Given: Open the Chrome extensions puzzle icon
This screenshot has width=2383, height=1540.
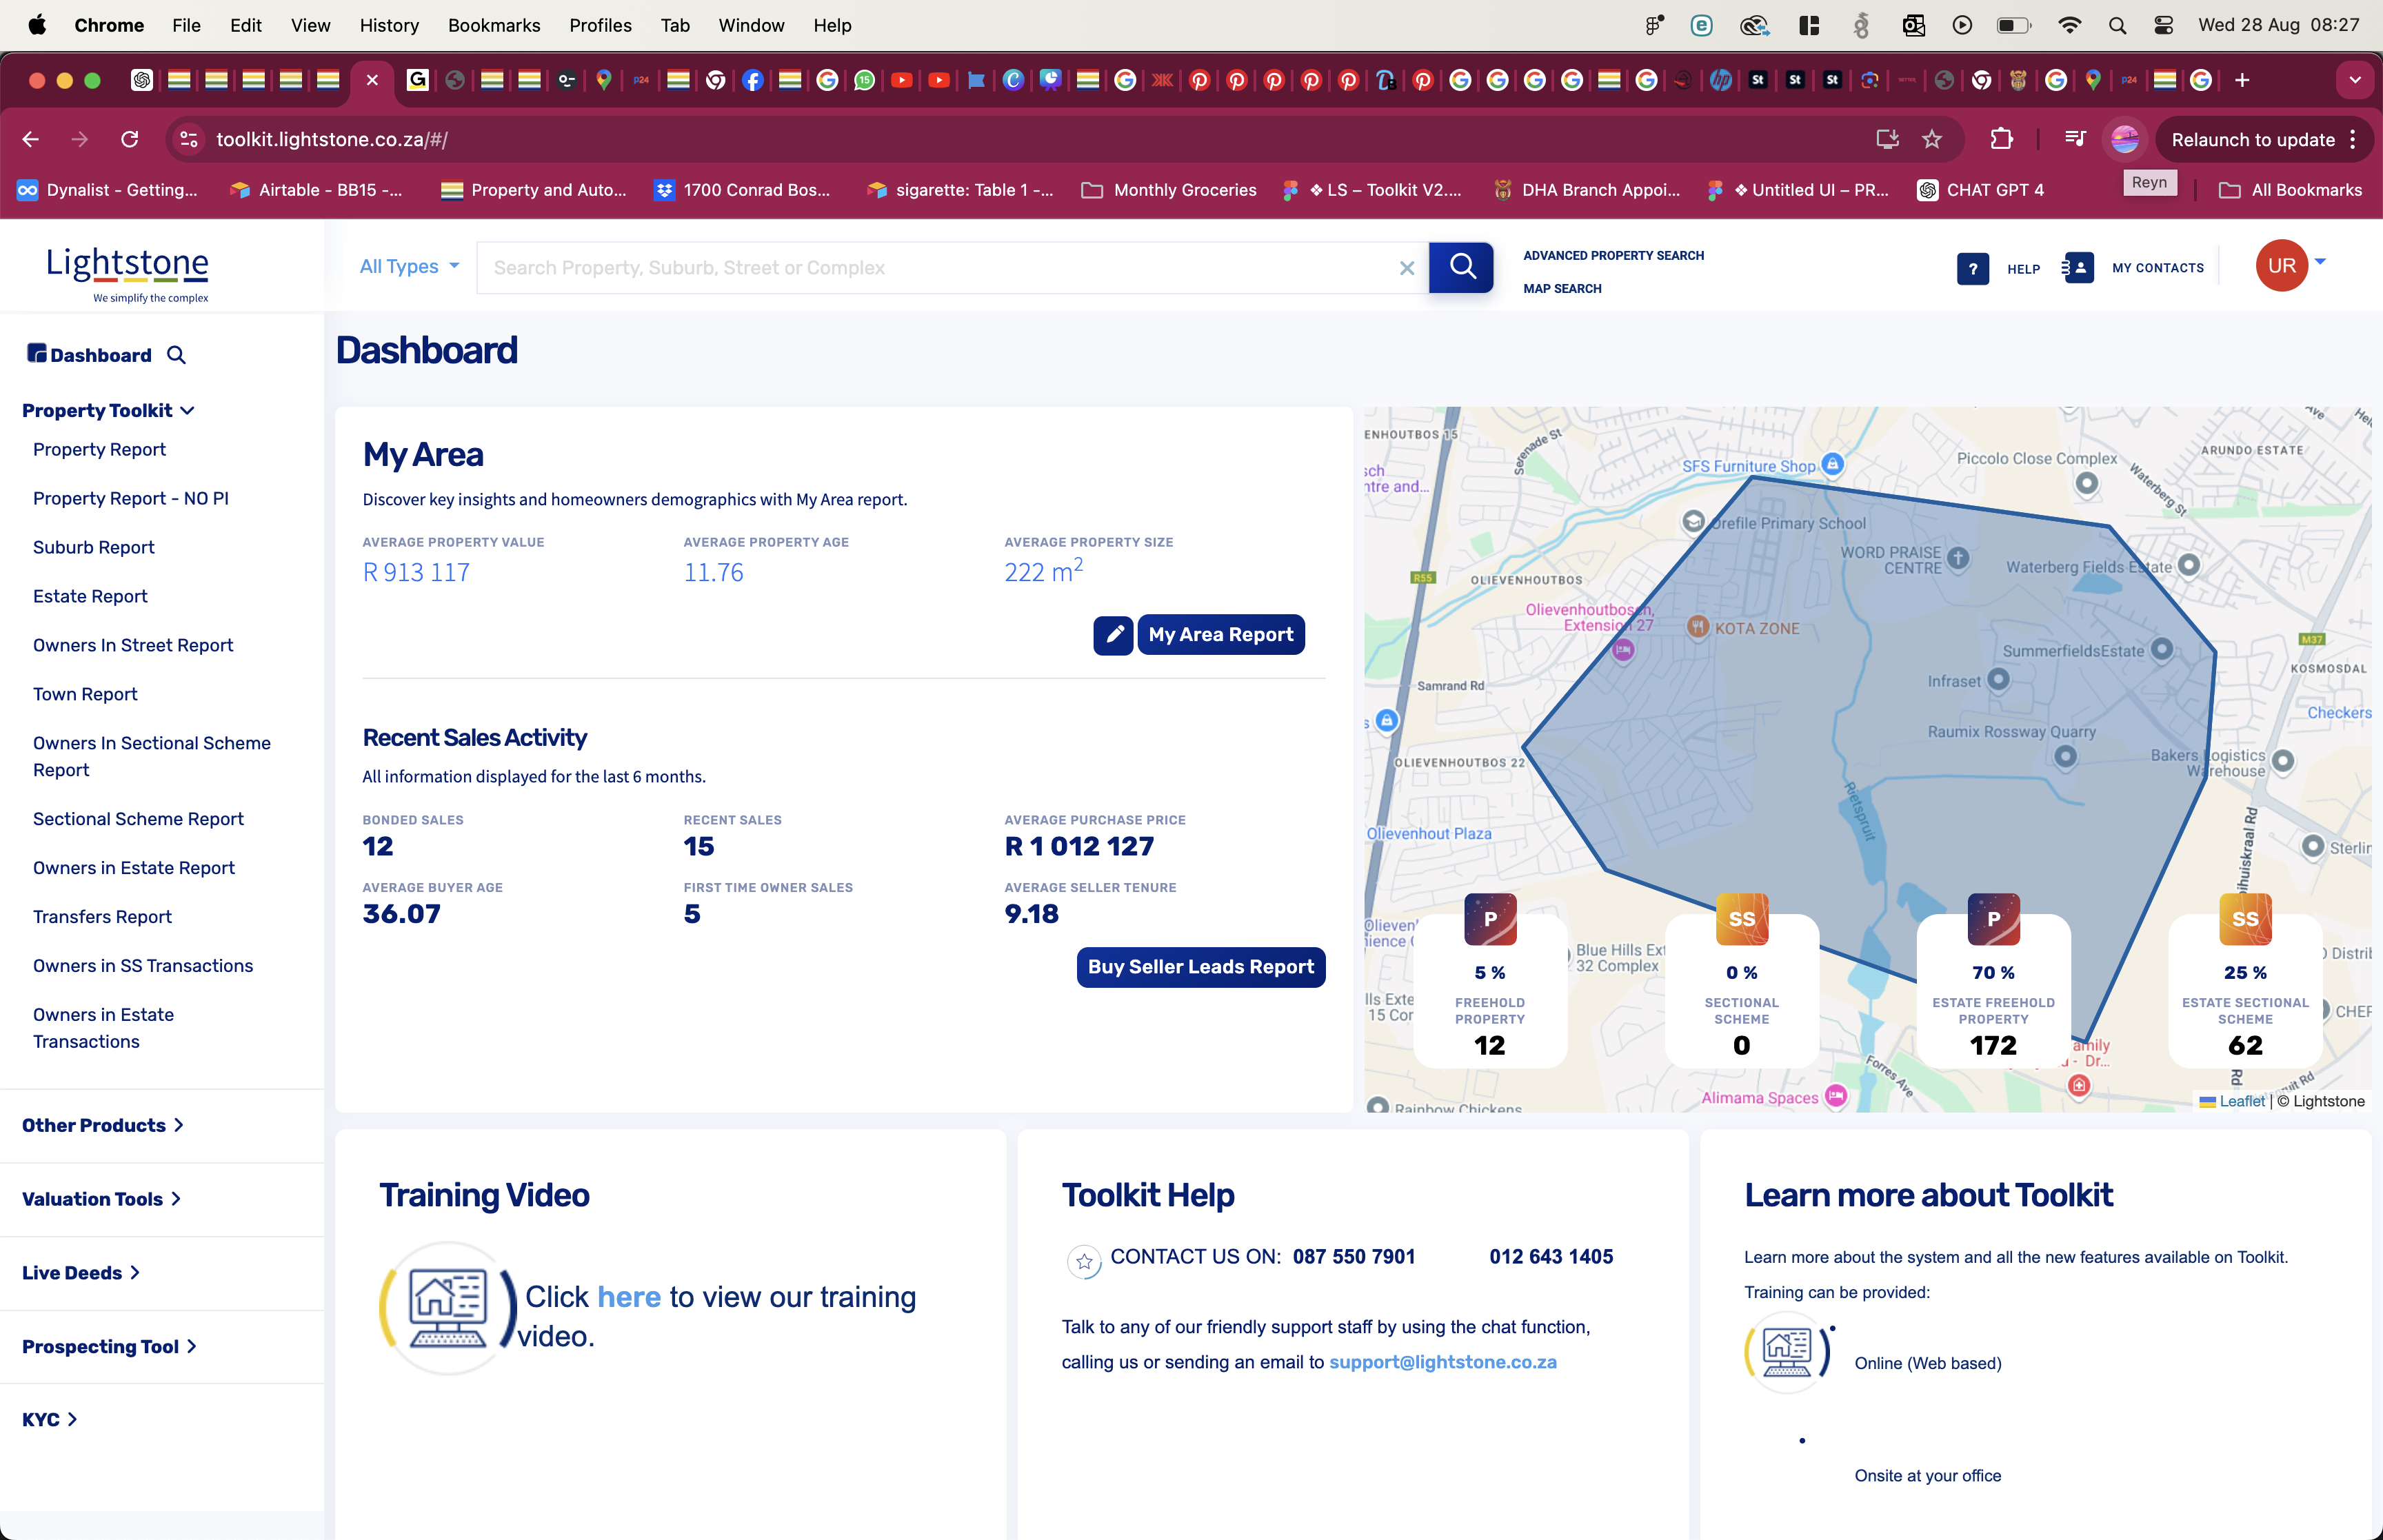Looking at the screenshot, I should tap(2001, 140).
